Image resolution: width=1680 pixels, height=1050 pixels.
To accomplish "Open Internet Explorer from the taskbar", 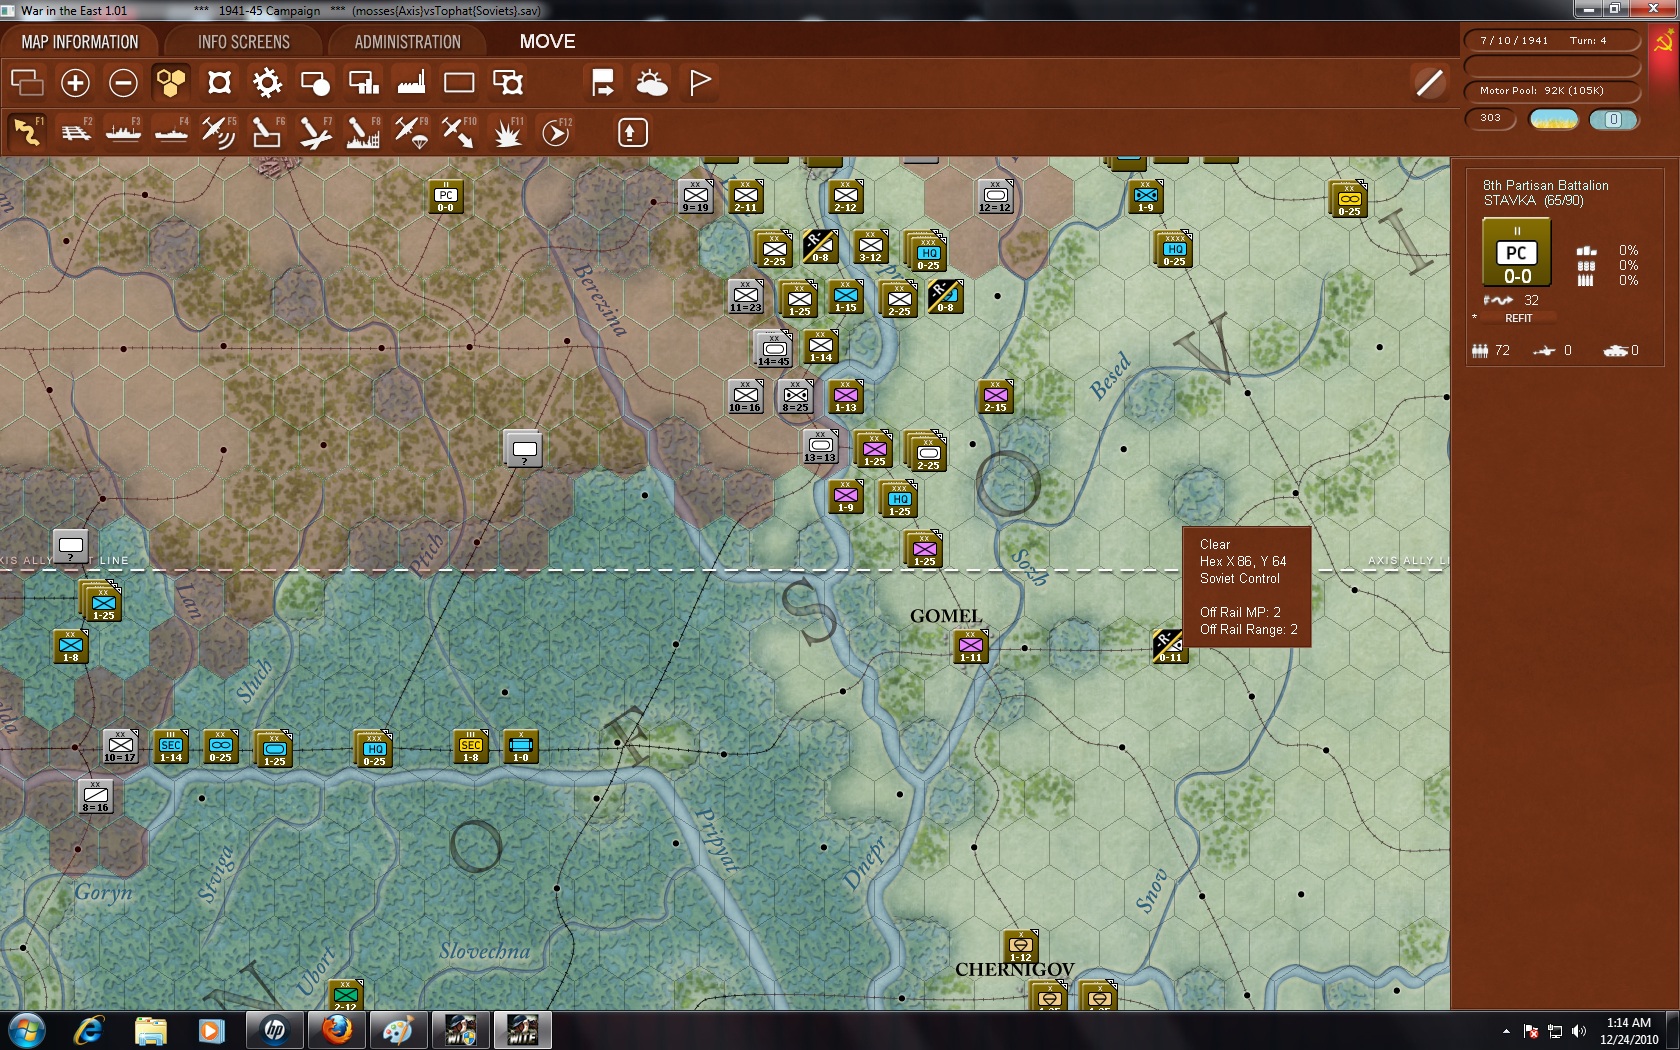I will coord(88,1030).
